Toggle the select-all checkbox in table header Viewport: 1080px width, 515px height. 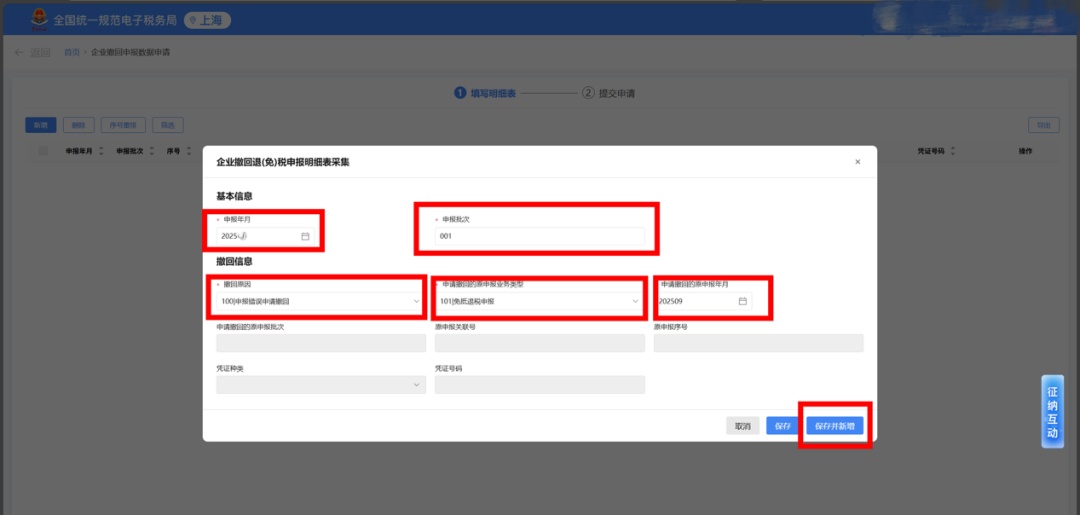pos(43,151)
